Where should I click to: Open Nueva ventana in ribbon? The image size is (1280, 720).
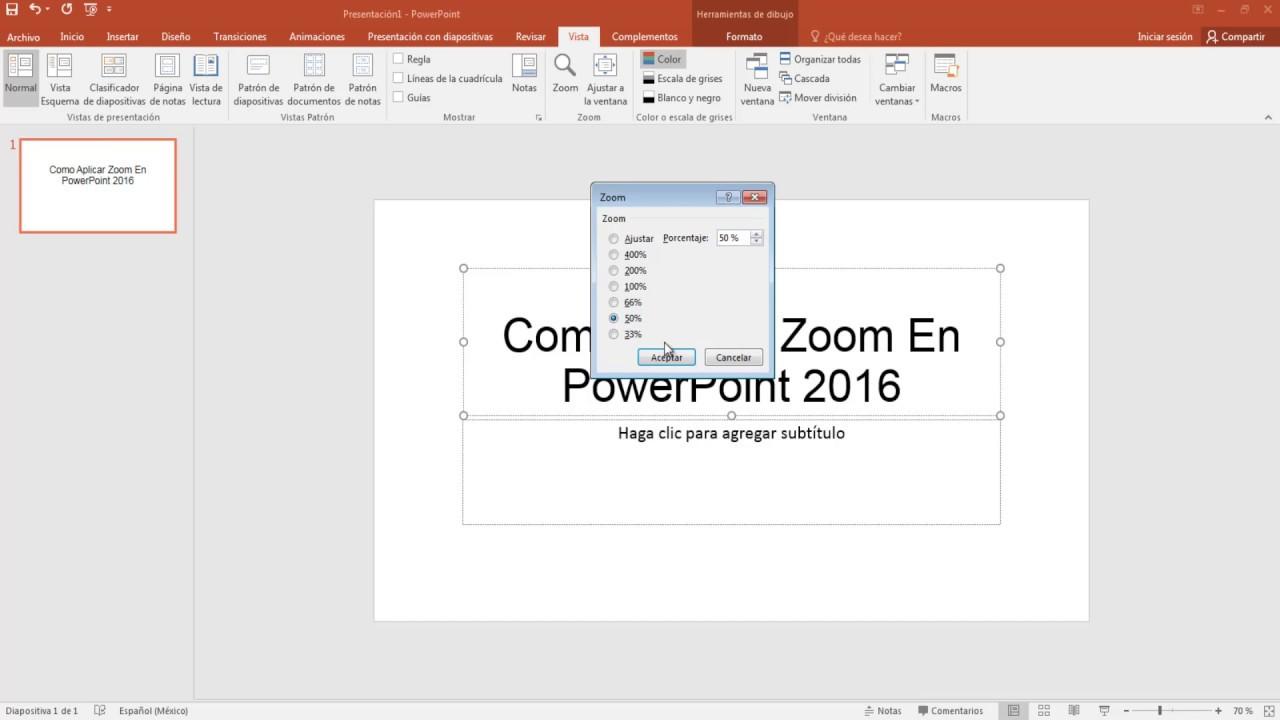757,79
